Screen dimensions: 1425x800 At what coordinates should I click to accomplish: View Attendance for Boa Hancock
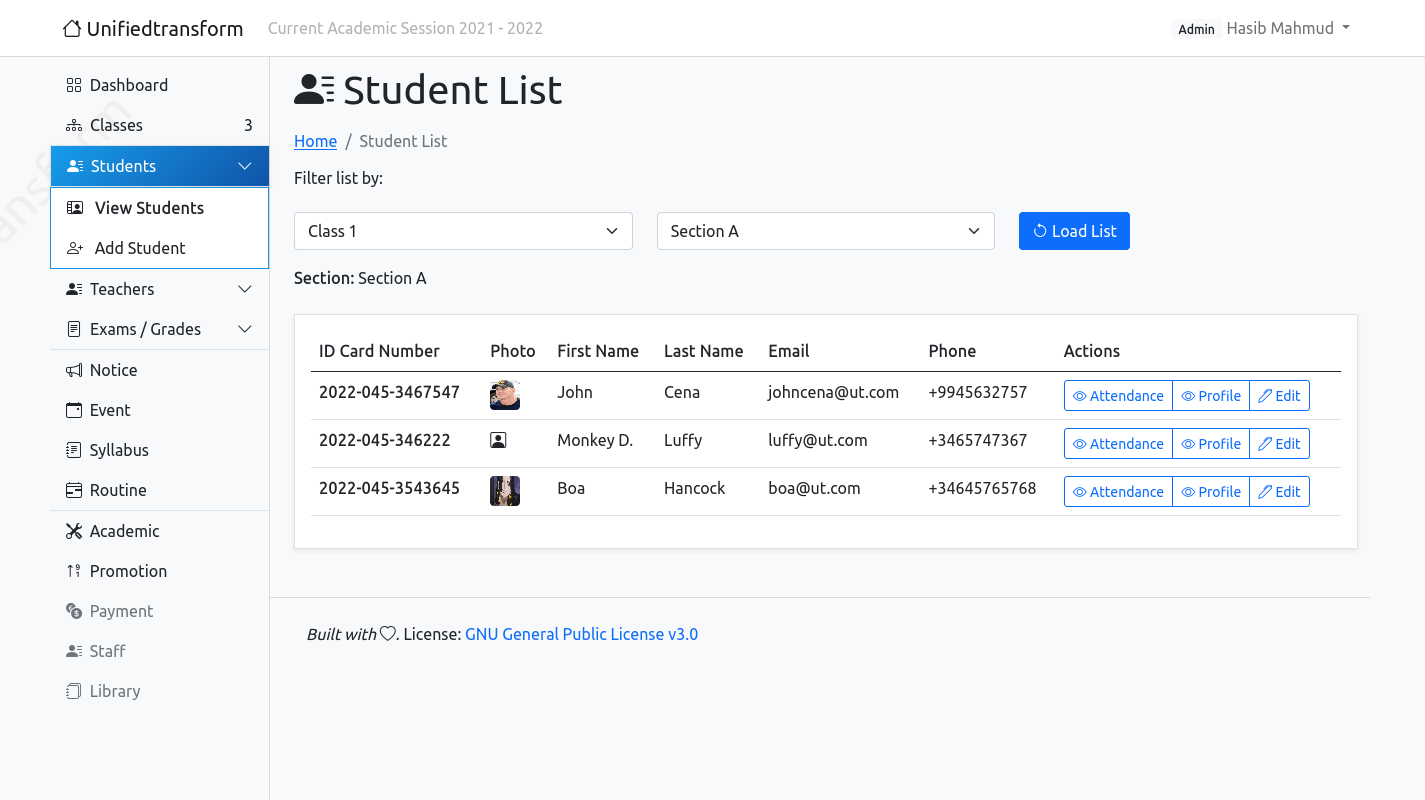coord(1118,492)
